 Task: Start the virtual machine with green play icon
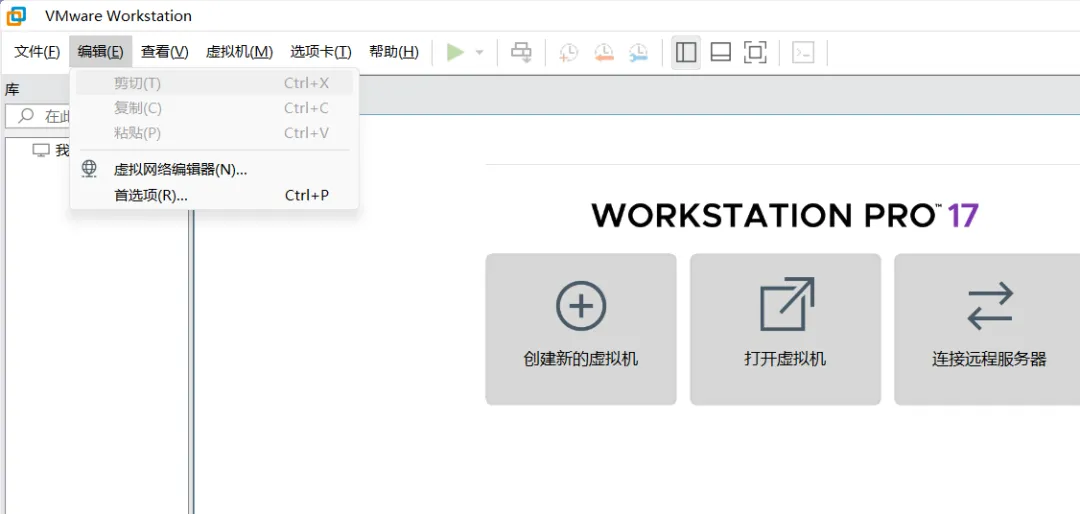pyautogui.click(x=455, y=52)
